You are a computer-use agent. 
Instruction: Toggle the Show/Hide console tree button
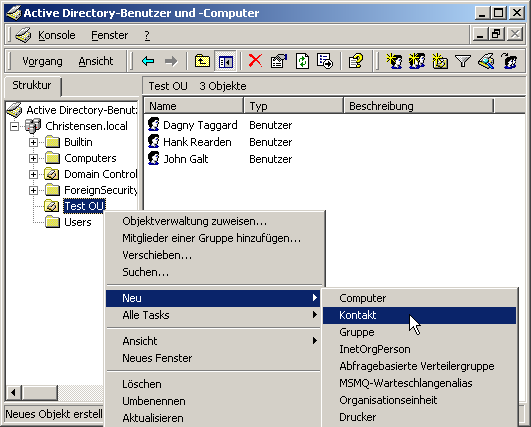pyautogui.click(x=226, y=61)
